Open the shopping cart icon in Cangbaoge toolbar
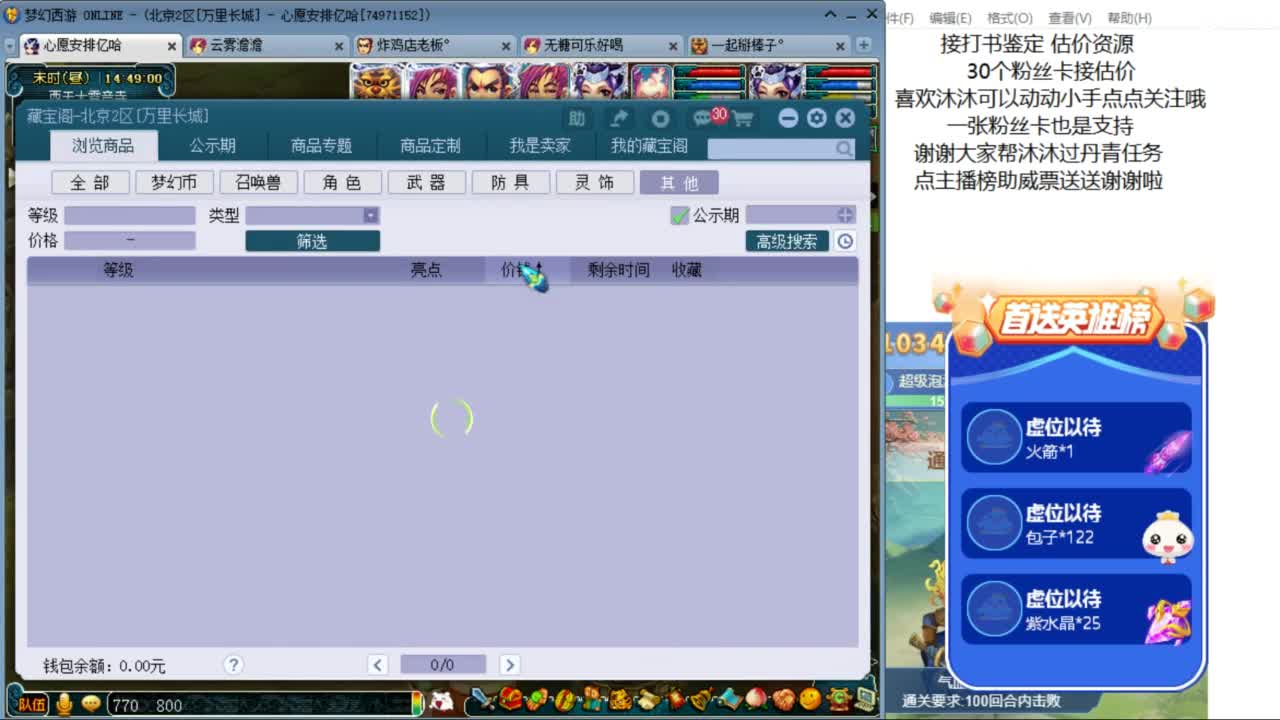The image size is (1280, 720). coord(744,117)
